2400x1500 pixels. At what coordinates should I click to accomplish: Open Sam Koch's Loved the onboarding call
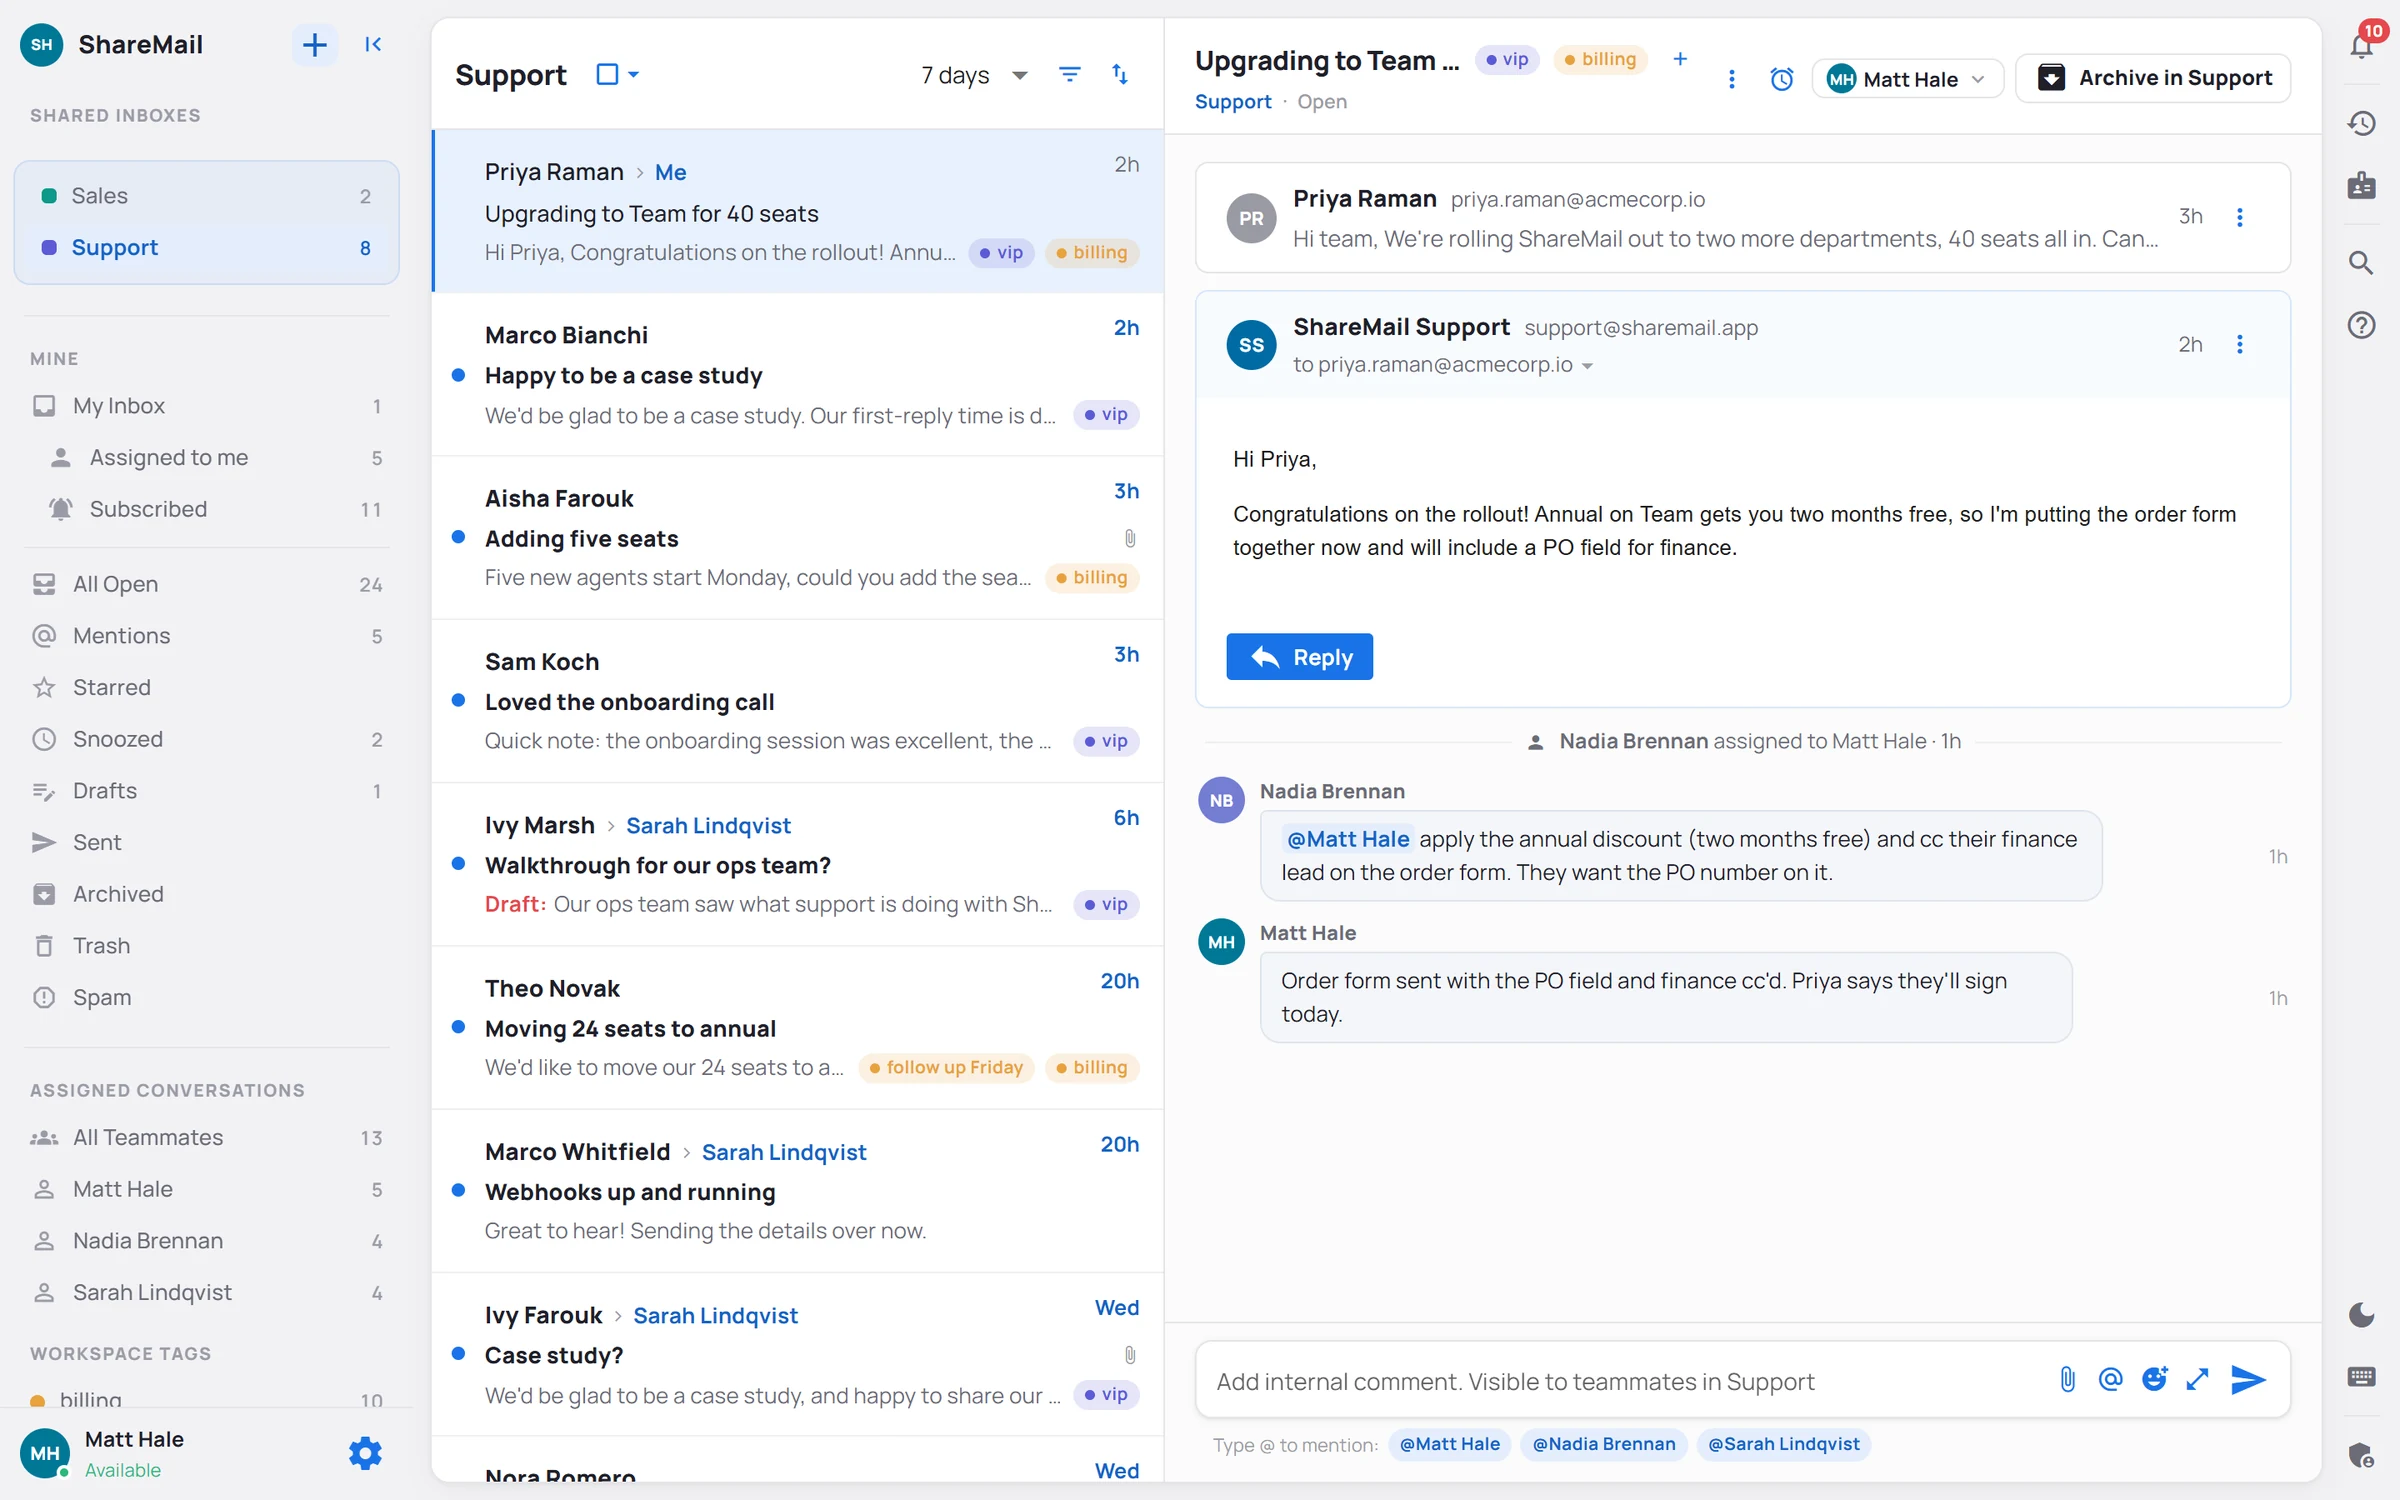[x=798, y=701]
